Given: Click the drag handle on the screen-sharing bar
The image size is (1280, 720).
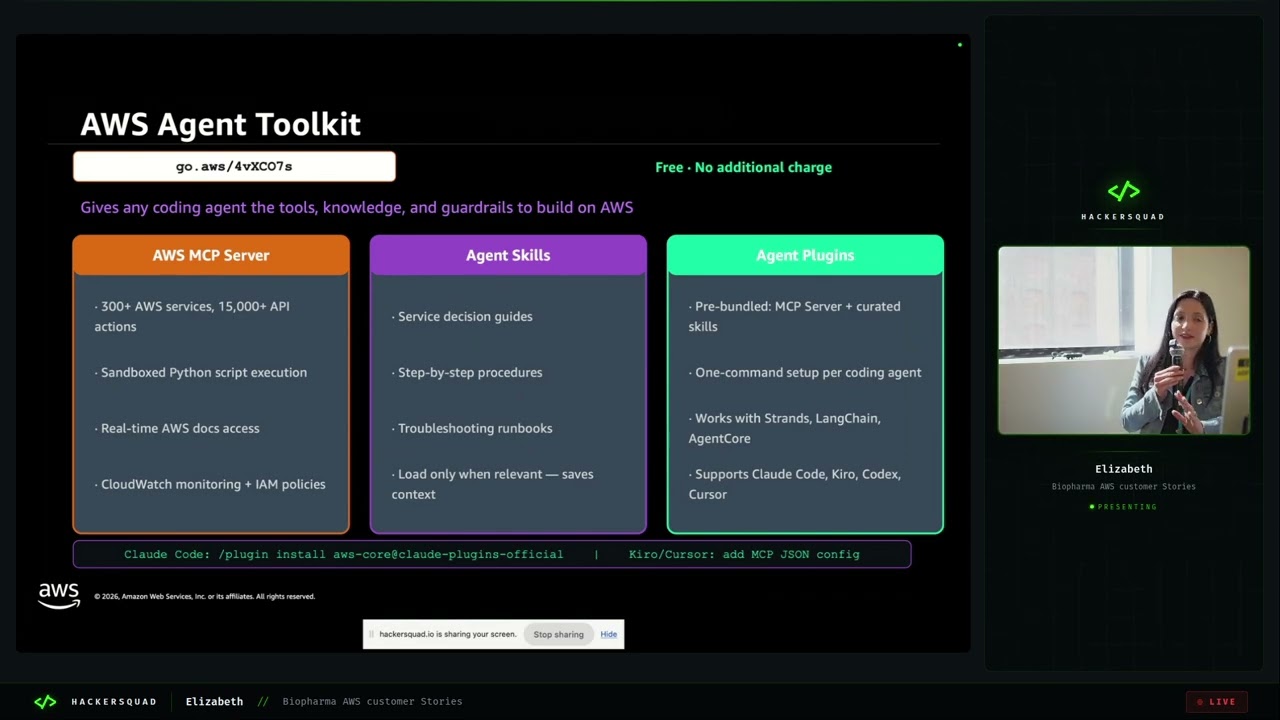Looking at the screenshot, I should coord(371,634).
